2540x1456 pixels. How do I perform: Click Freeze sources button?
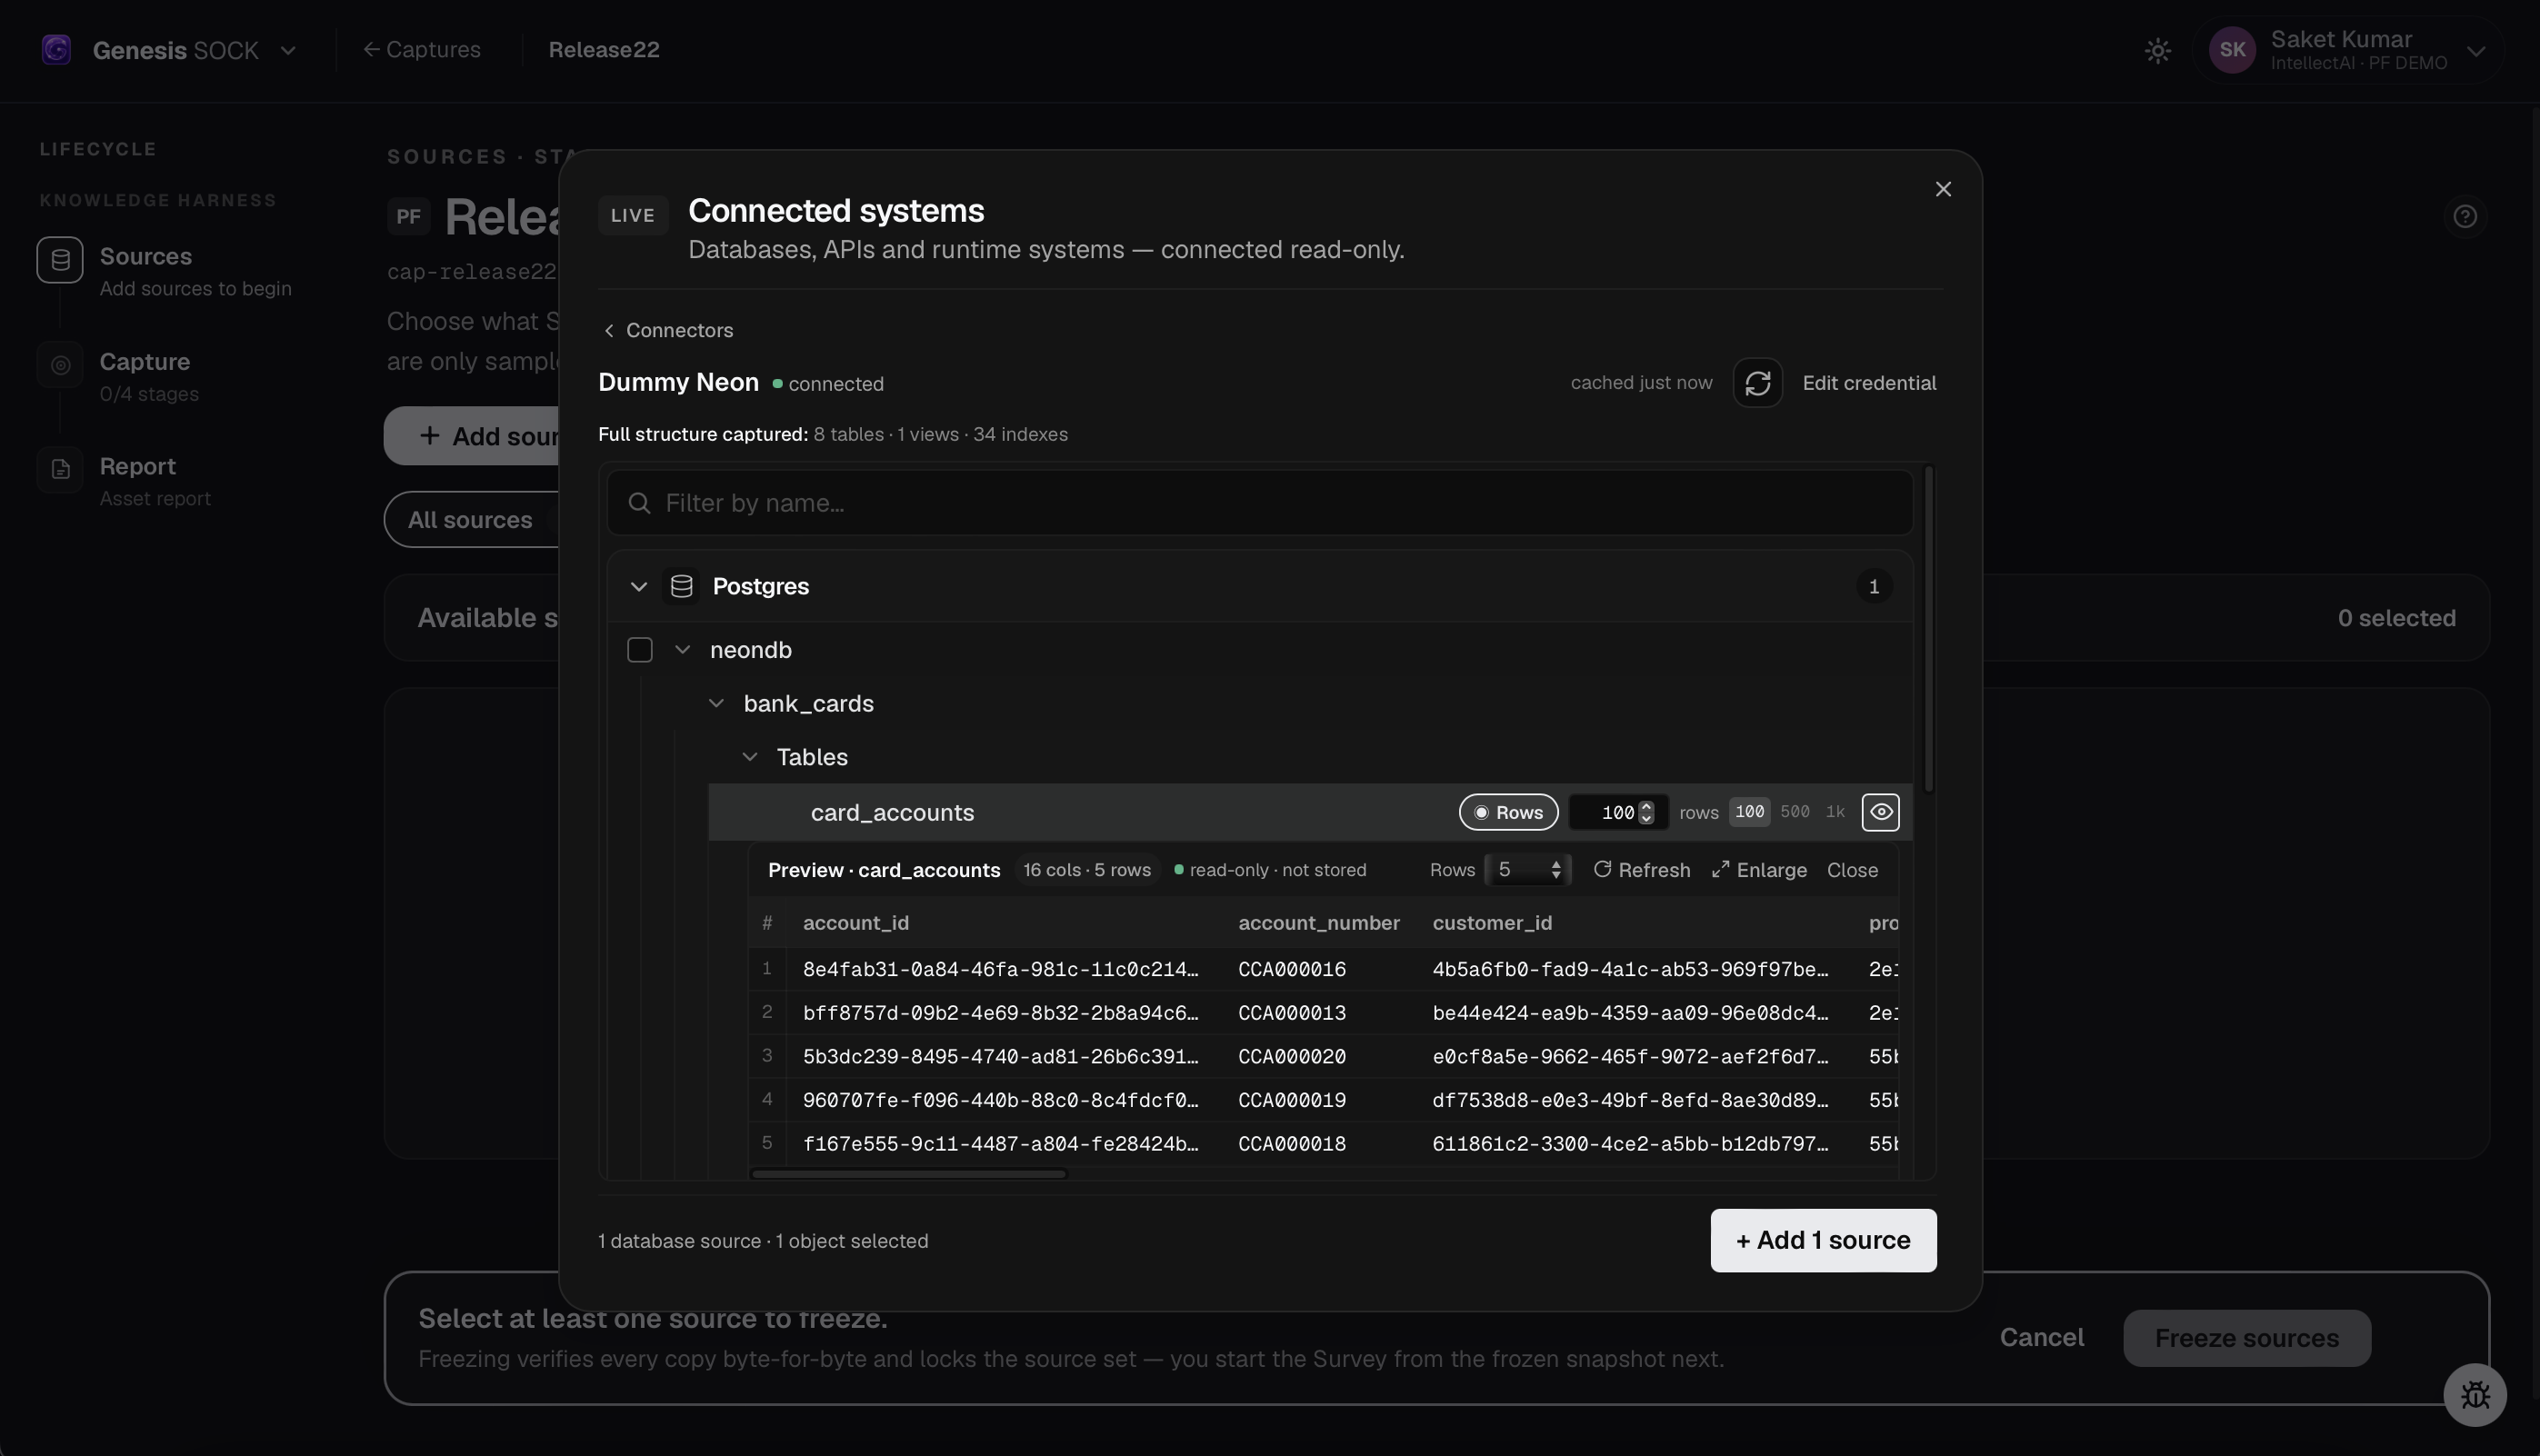pyautogui.click(x=2246, y=1338)
